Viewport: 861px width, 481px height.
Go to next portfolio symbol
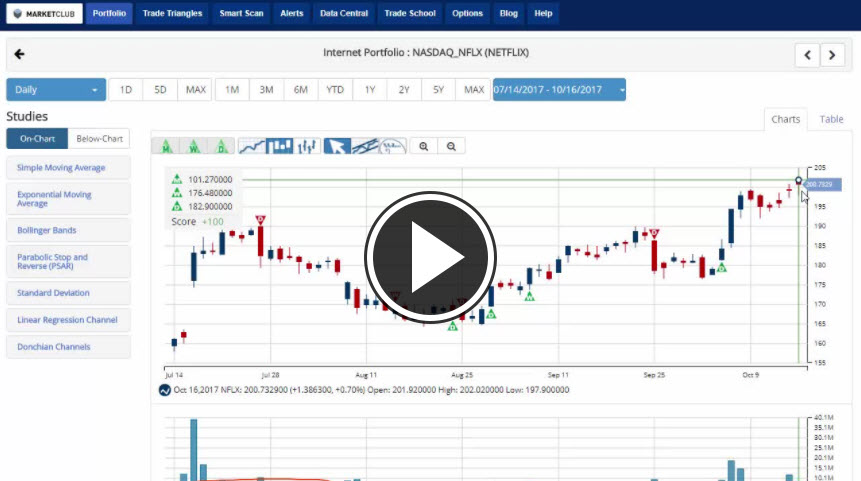[x=832, y=55]
